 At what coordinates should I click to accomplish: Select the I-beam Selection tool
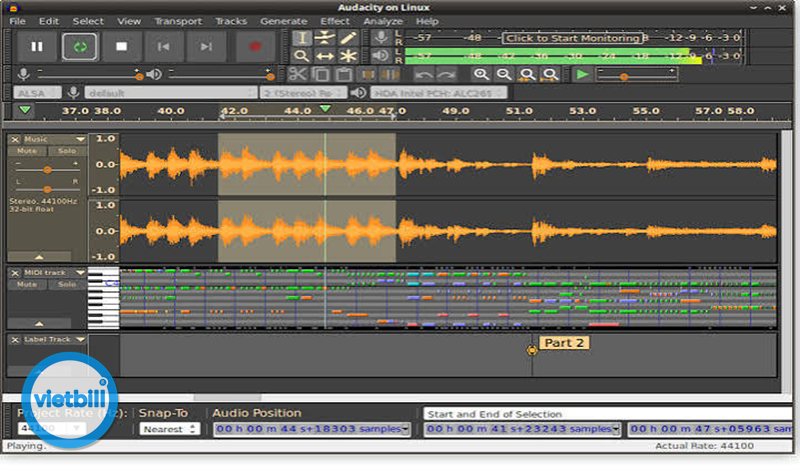click(x=302, y=38)
